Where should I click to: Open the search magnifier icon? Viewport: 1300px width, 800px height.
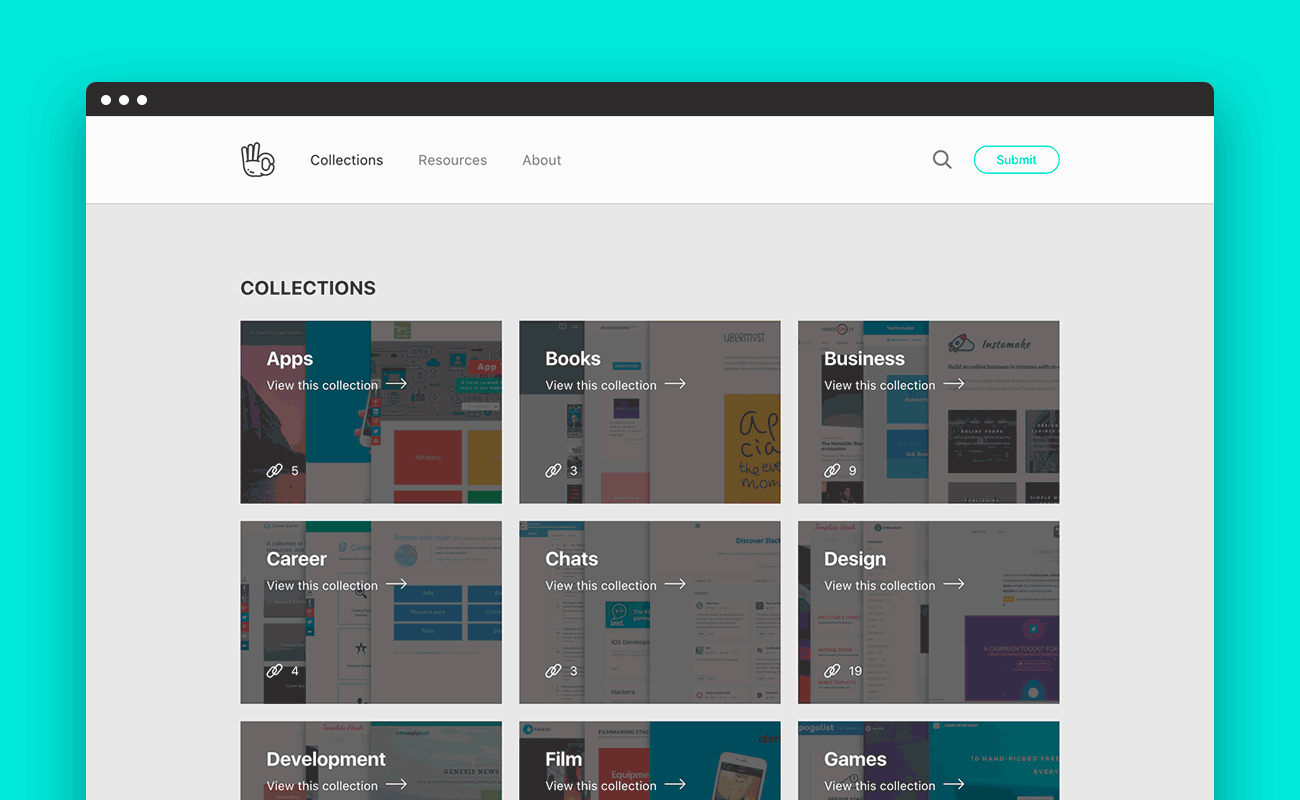[942, 160]
